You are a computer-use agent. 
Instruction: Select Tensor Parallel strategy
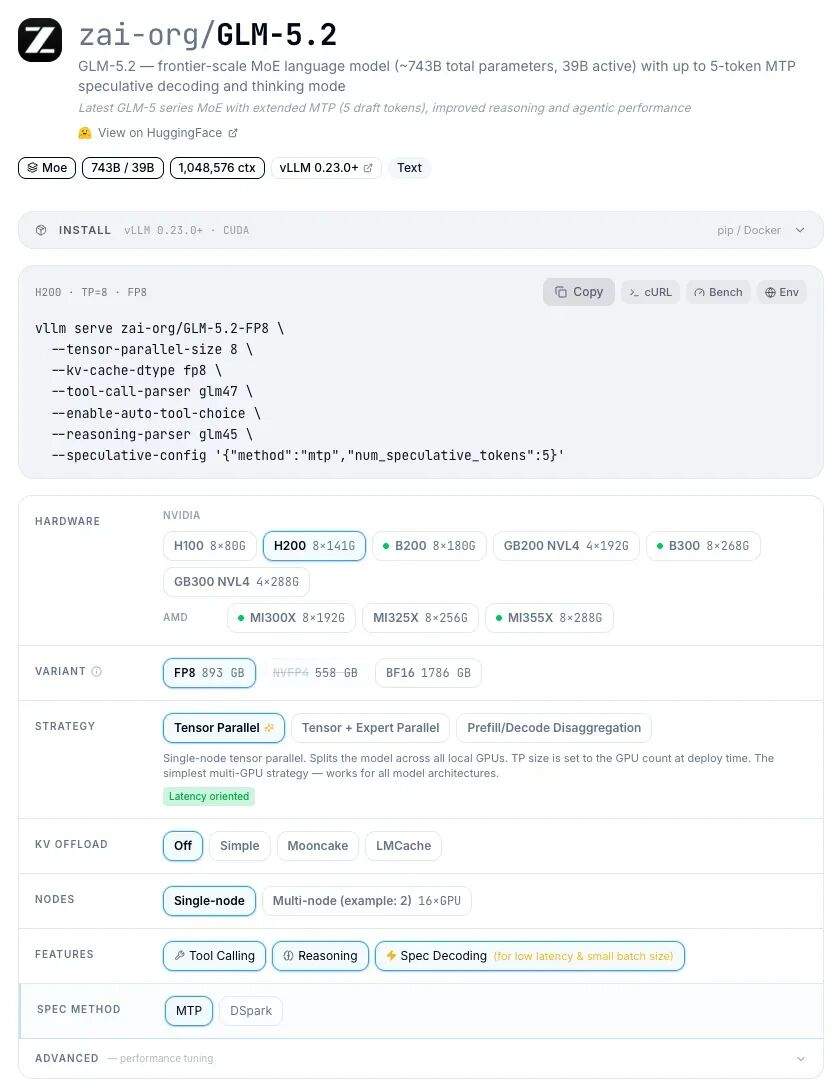coord(224,728)
